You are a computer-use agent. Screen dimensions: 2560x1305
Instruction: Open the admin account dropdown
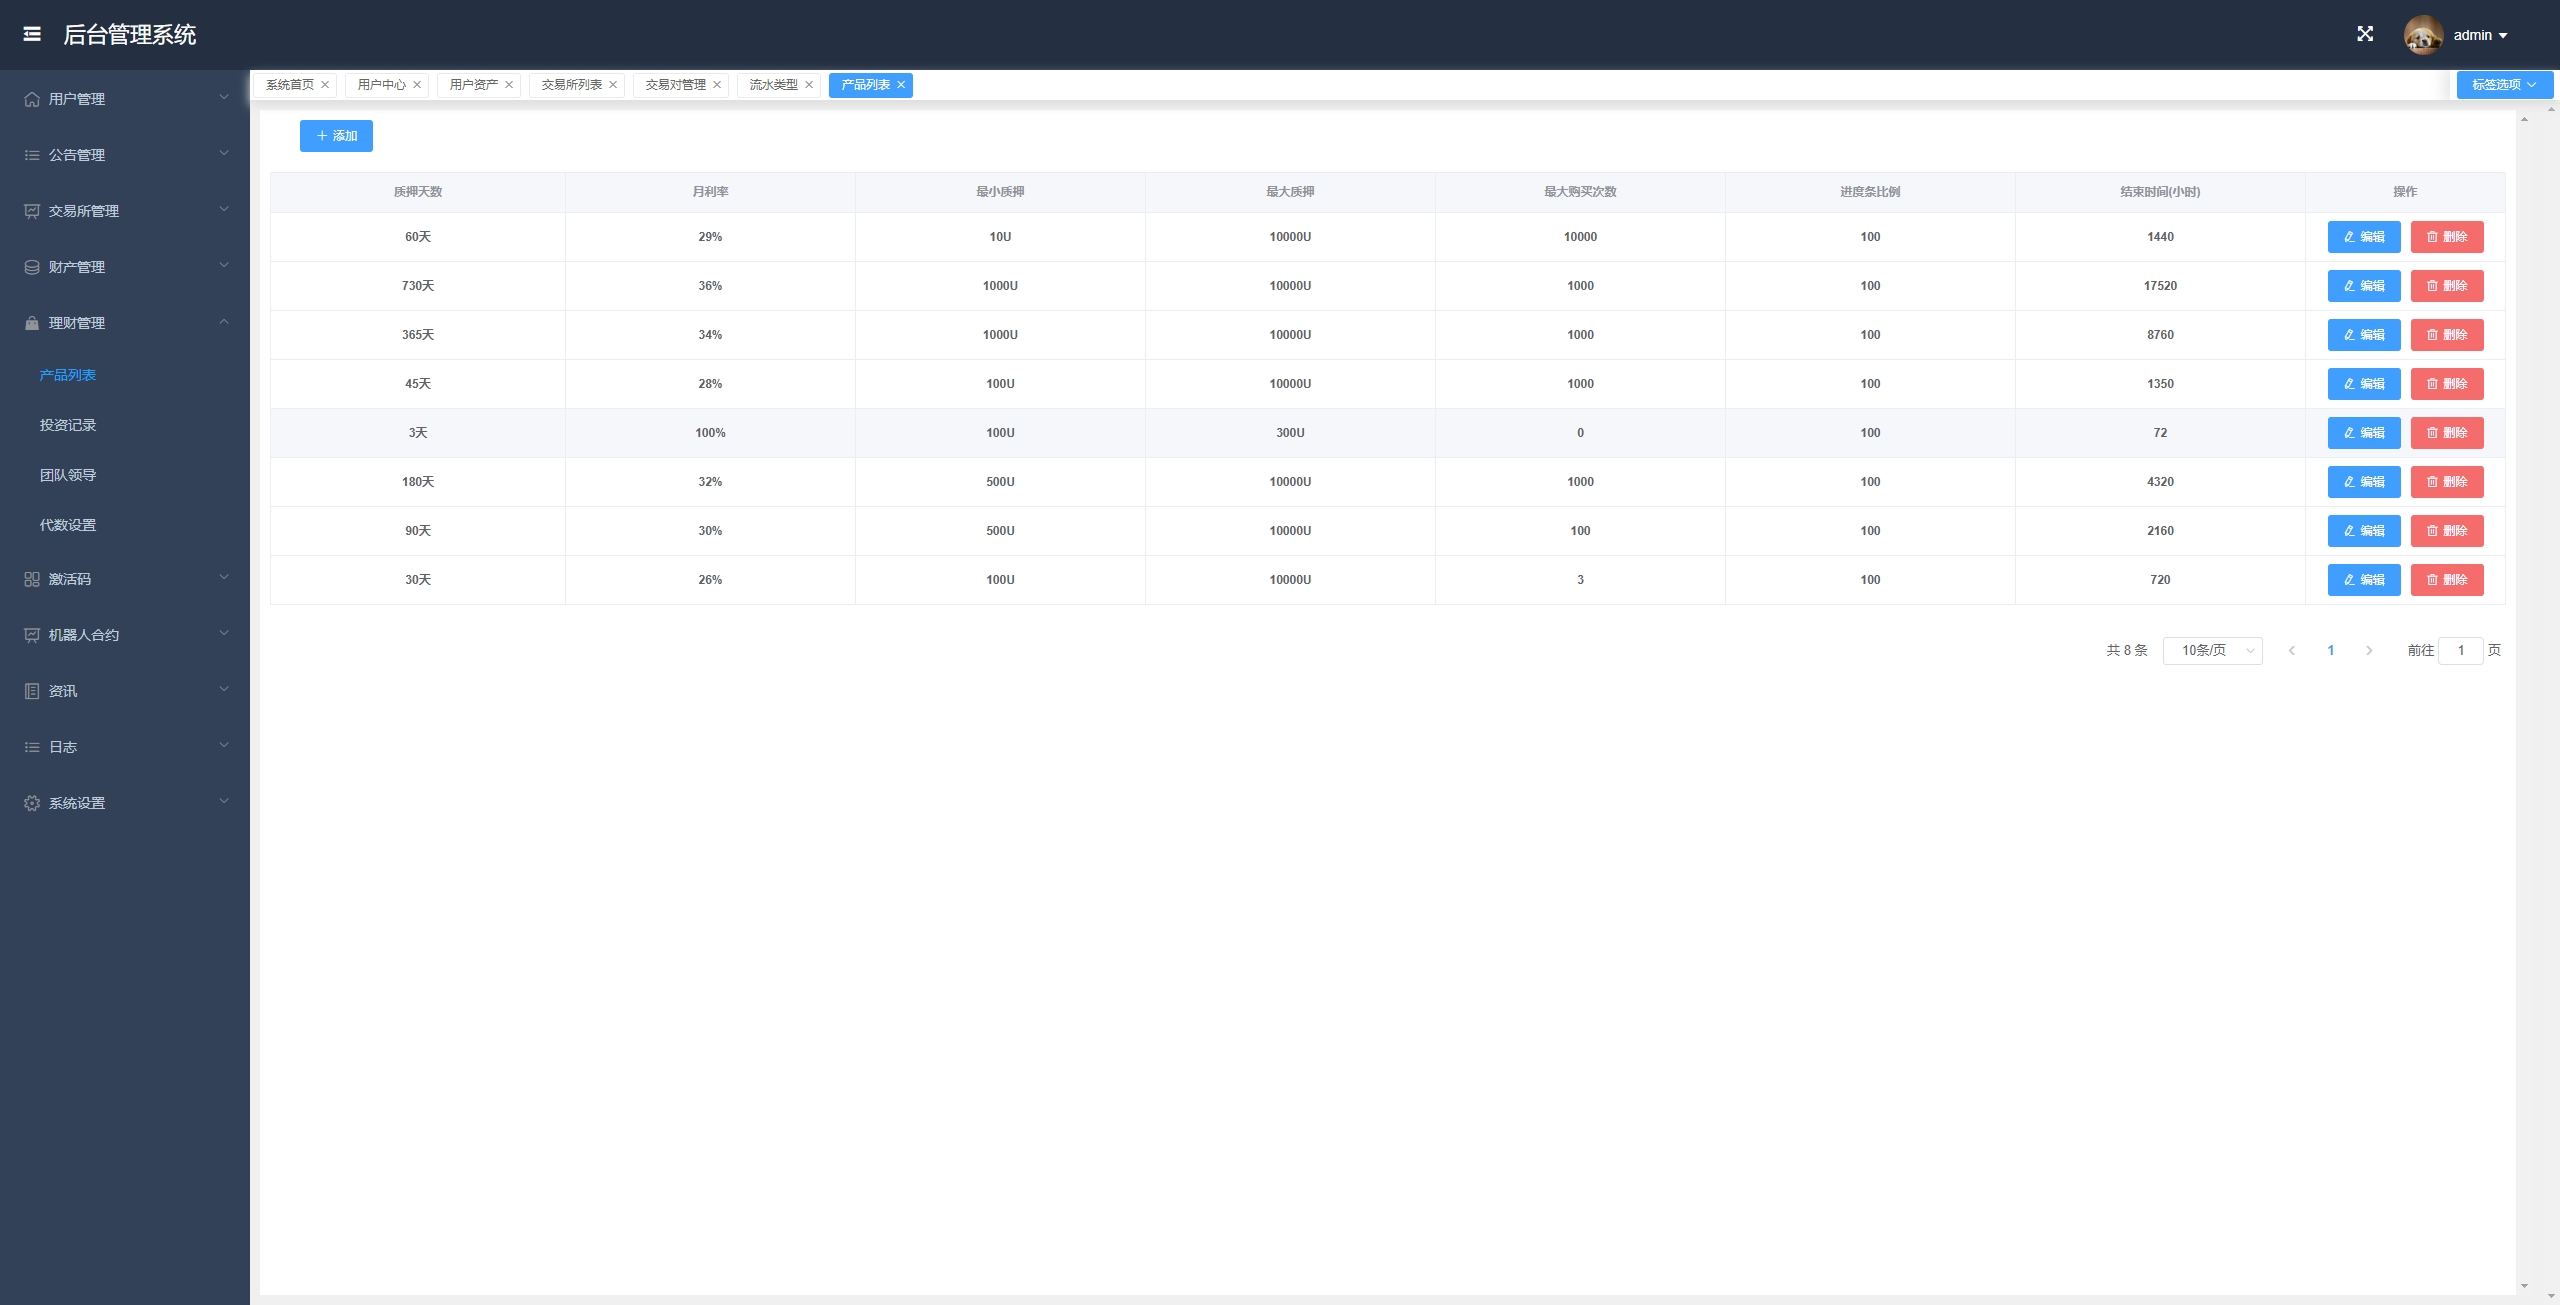[2481, 35]
